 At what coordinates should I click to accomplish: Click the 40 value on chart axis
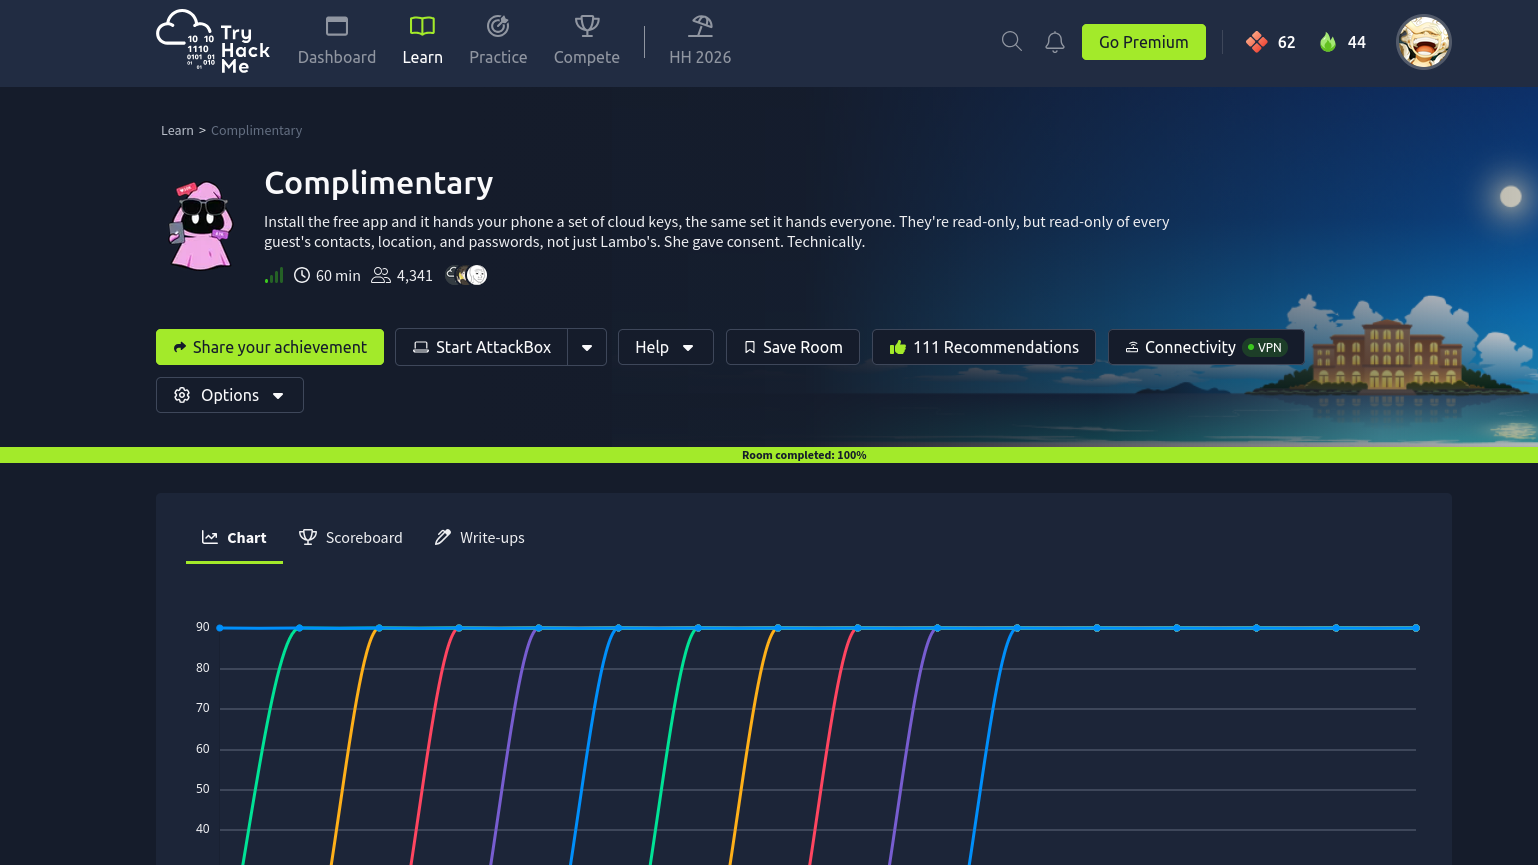203,829
